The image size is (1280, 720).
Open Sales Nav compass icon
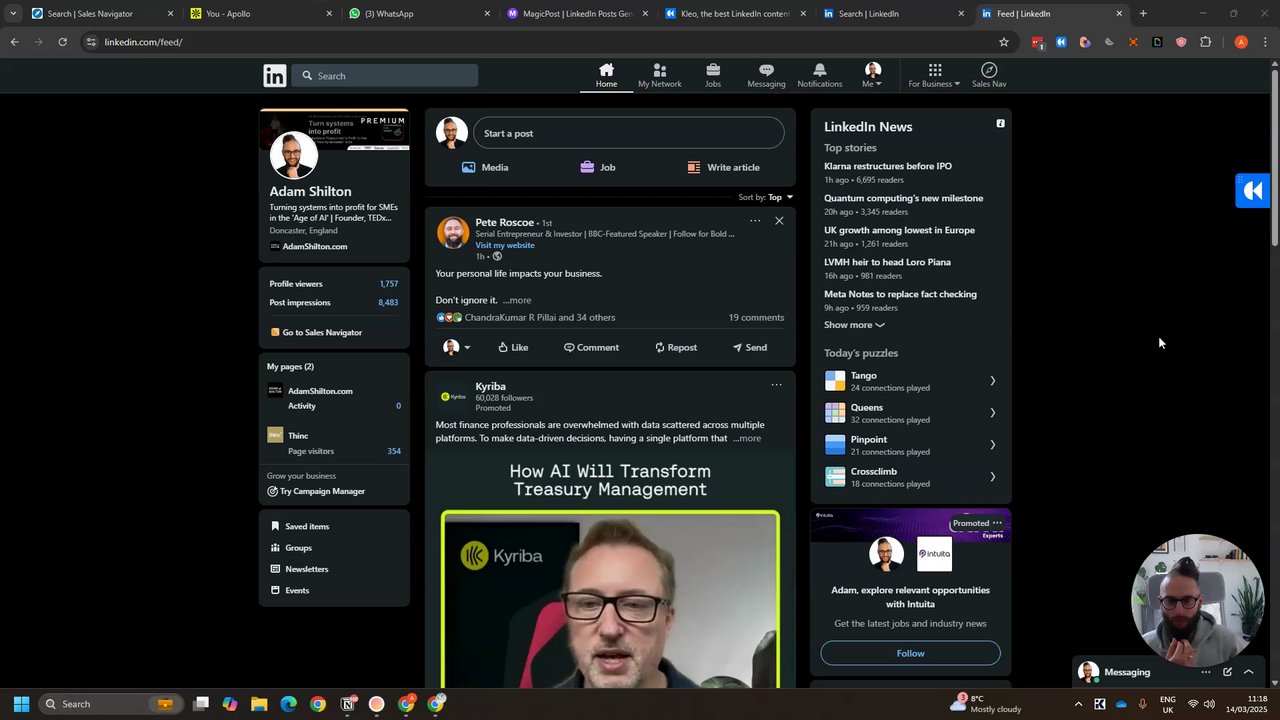pyautogui.click(x=989, y=76)
